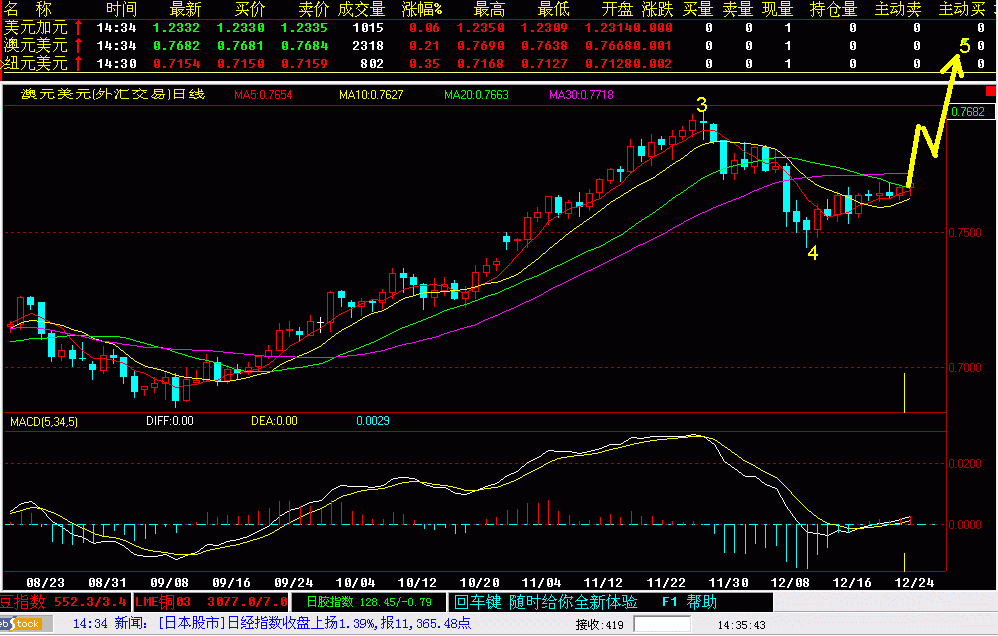
Task: Click the MA5:0.7654 moving average label
Action: [x=263, y=95]
